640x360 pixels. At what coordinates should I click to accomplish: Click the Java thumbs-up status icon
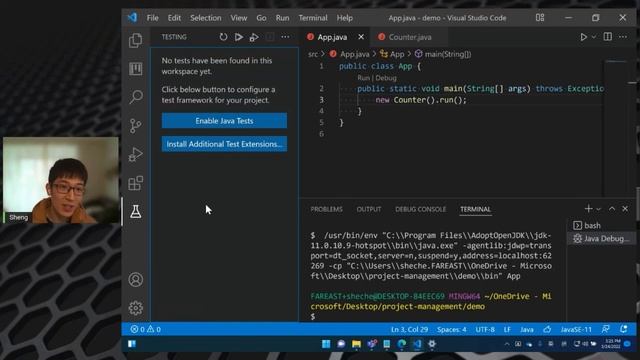pos(547,329)
